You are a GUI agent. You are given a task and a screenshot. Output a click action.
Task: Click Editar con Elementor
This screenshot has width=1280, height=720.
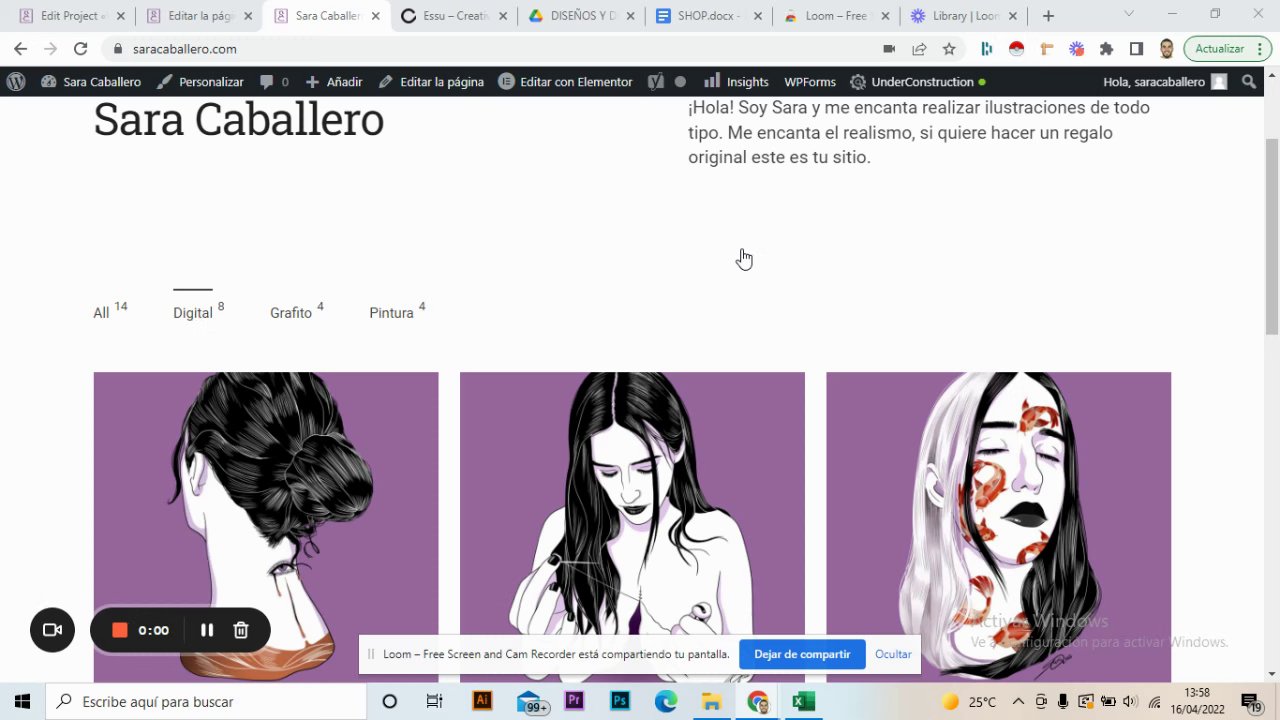[x=565, y=82]
